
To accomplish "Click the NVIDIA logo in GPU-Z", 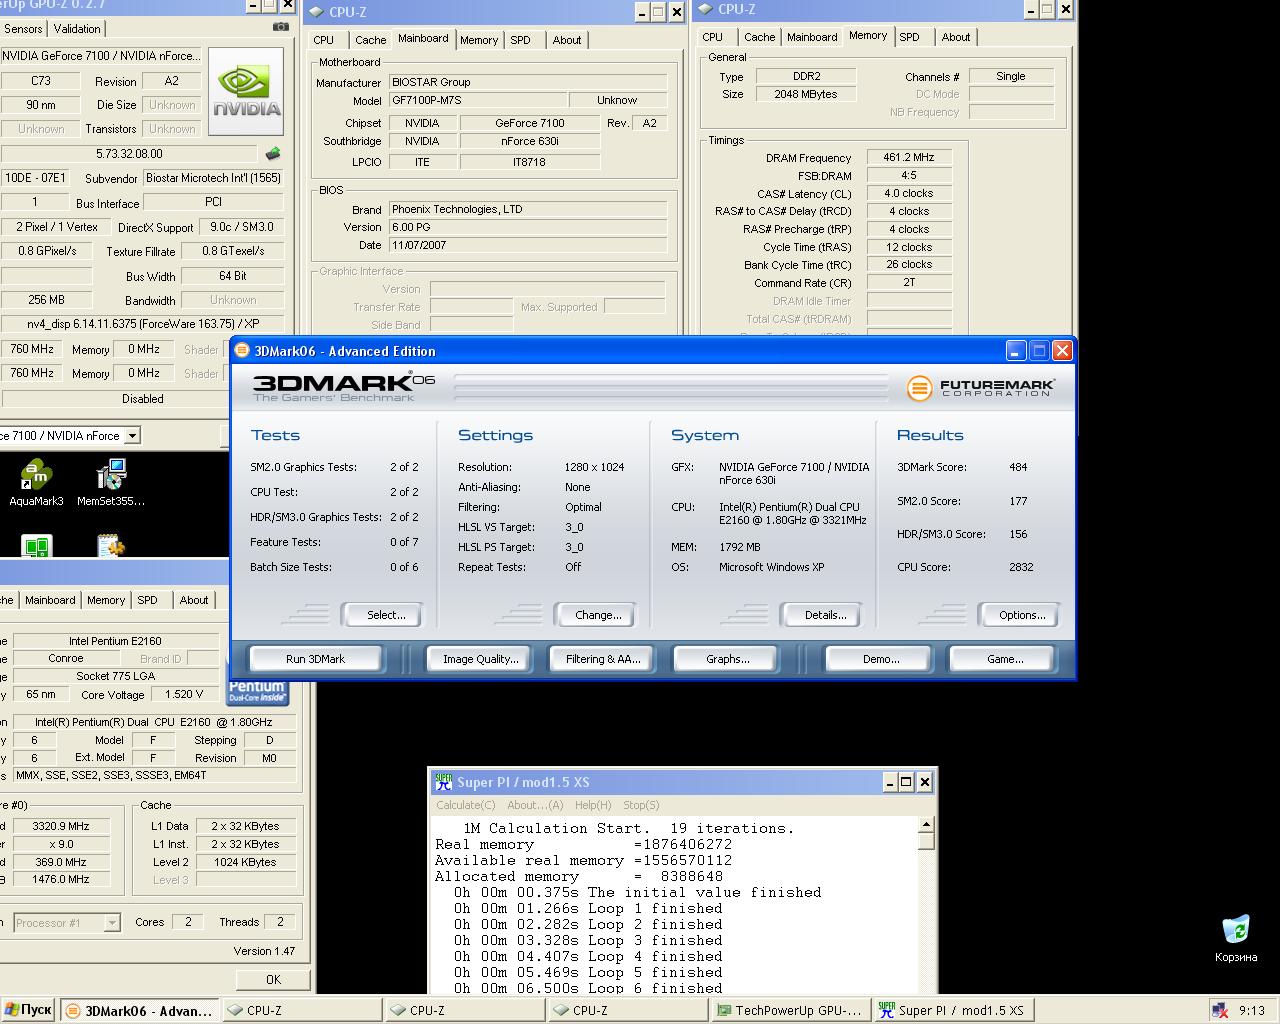I will [245, 92].
